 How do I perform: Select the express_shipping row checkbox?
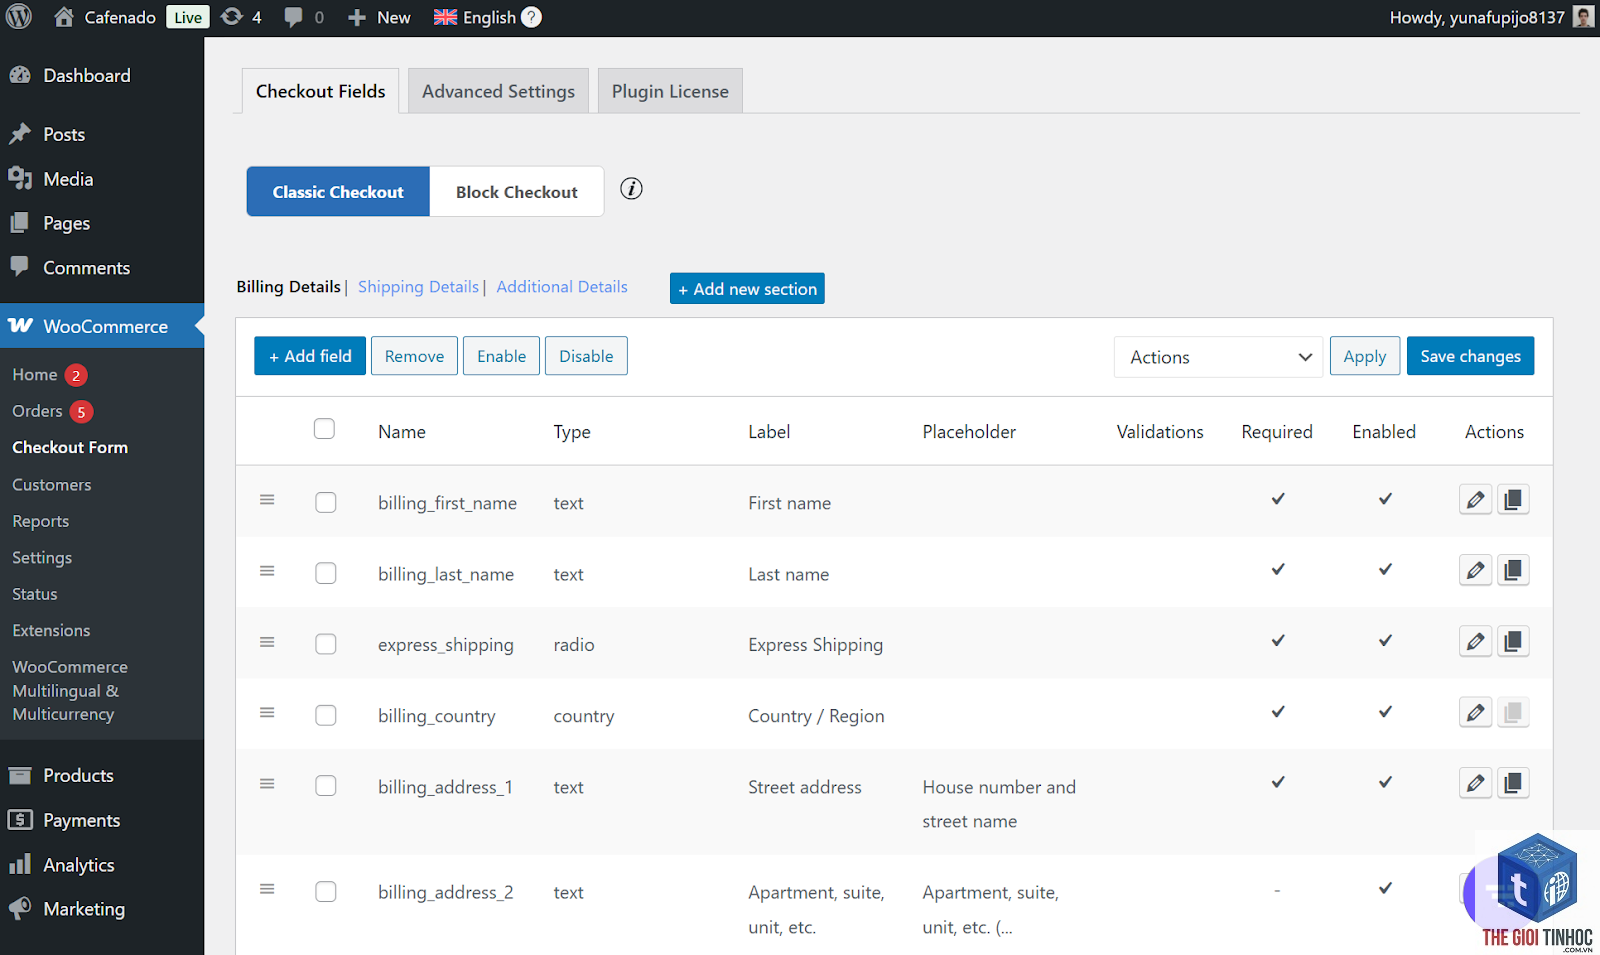326,644
